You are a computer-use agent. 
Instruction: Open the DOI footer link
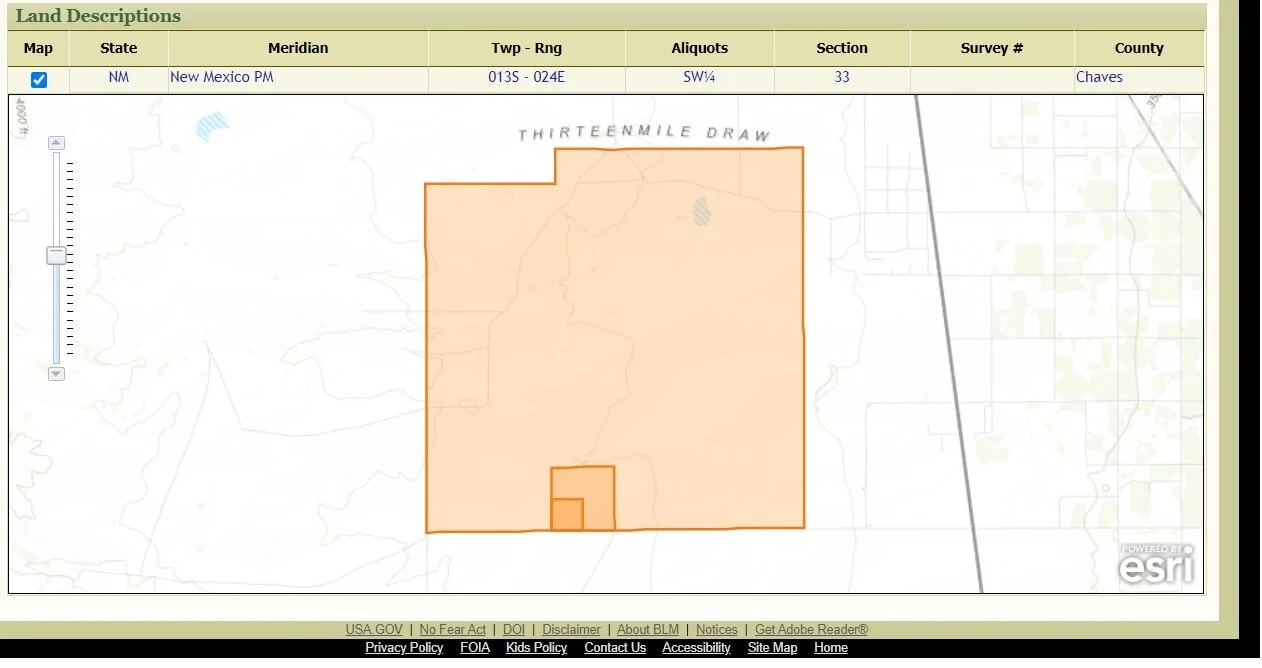514,629
